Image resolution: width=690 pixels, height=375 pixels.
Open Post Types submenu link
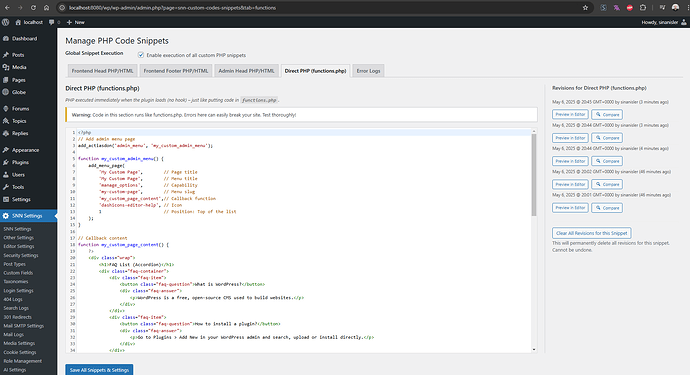(15, 264)
